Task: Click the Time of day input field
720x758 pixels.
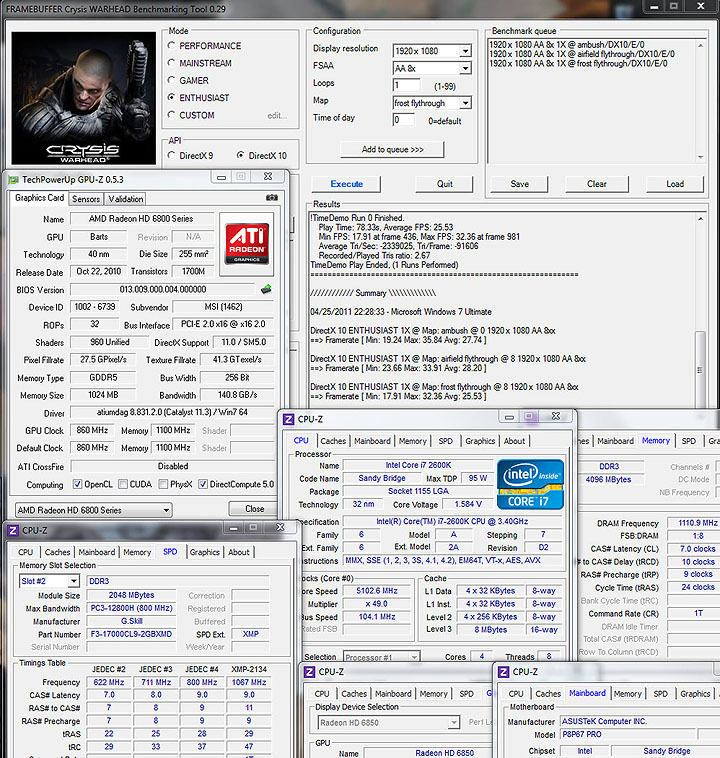Action: point(403,120)
